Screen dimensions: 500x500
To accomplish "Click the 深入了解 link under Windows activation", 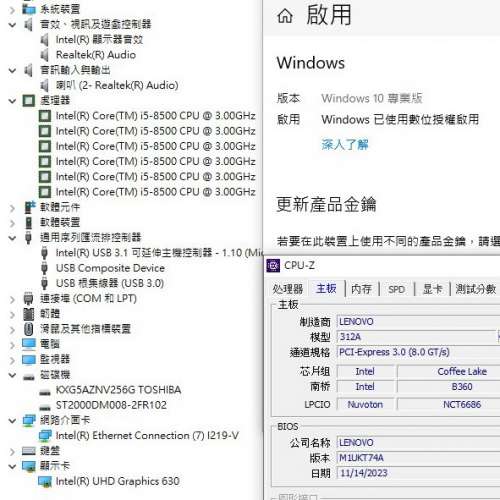I will (x=345, y=144).
